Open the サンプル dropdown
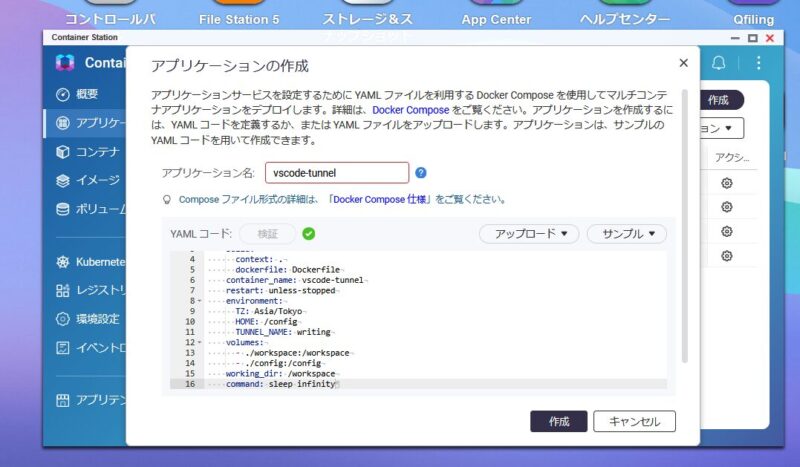This screenshot has width=800, height=467. pyautogui.click(x=627, y=234)
